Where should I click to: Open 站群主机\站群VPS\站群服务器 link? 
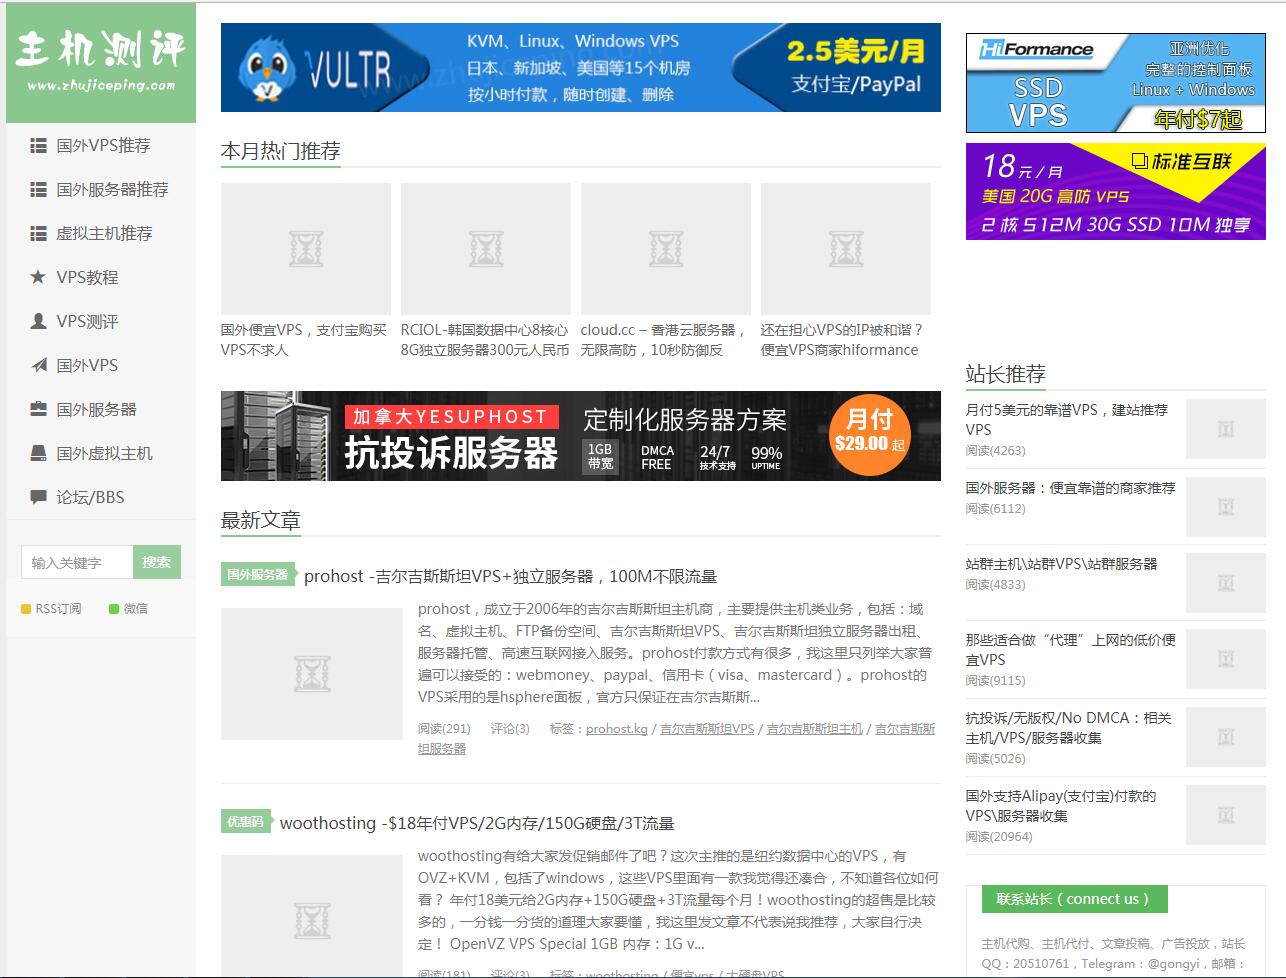[x=1061, y=564]
